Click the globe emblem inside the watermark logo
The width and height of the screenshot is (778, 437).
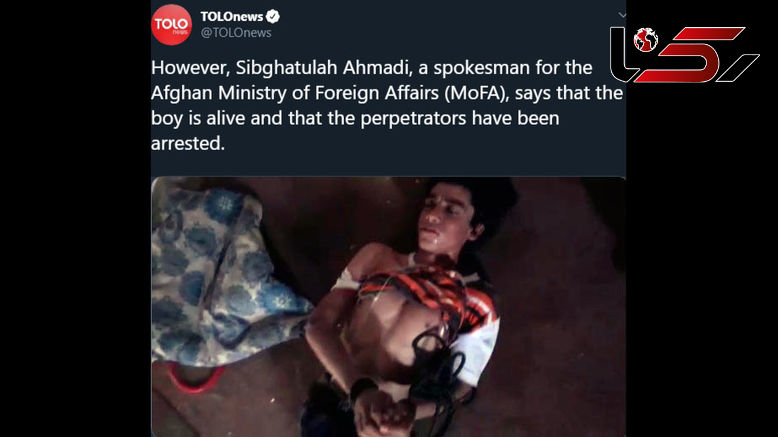(646, 40)
